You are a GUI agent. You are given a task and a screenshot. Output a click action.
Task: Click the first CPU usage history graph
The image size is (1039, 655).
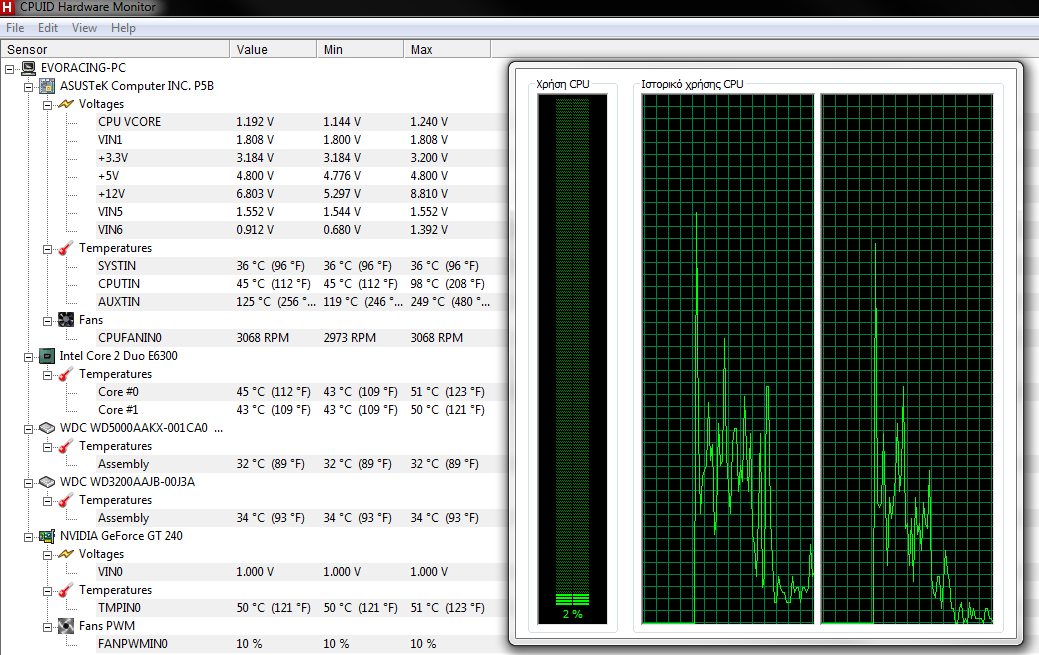pos(728,359)
